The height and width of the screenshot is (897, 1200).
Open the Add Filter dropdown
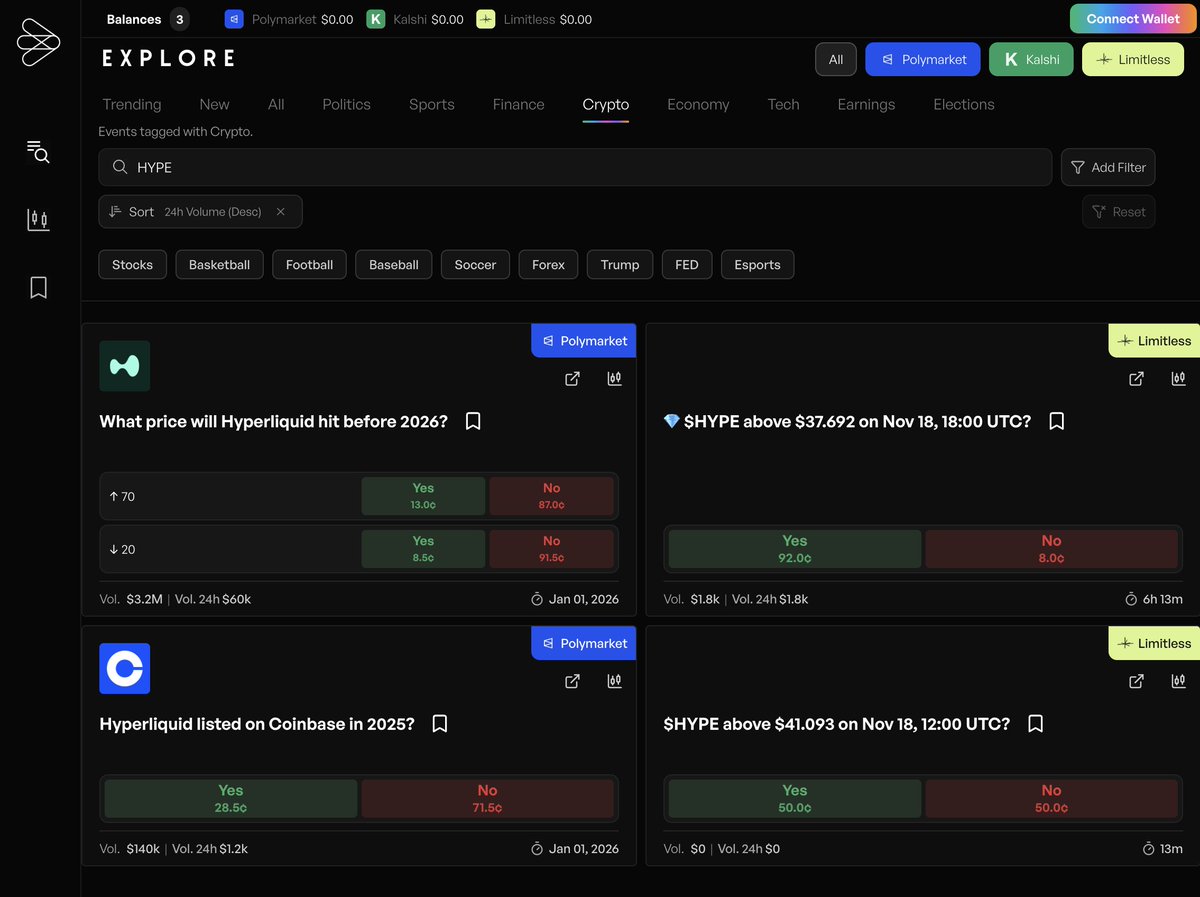coord(1108,167)
